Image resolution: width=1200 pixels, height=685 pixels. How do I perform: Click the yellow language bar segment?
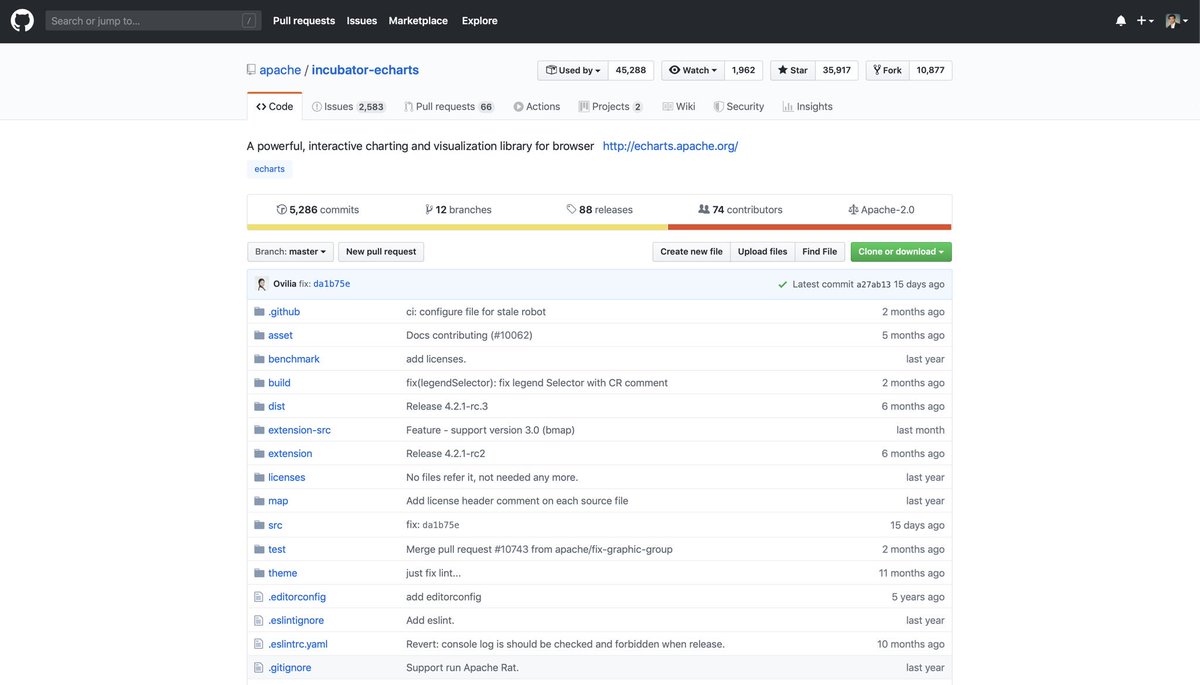pos(457,227)
